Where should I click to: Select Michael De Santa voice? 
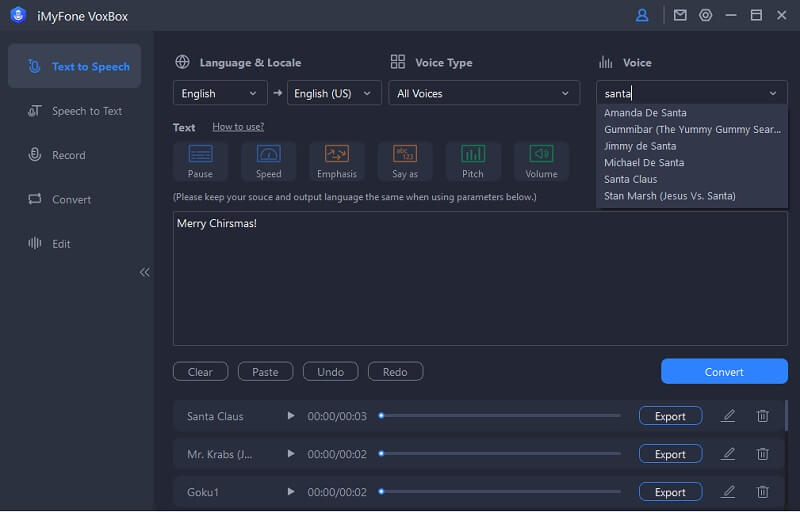(691, 163)
